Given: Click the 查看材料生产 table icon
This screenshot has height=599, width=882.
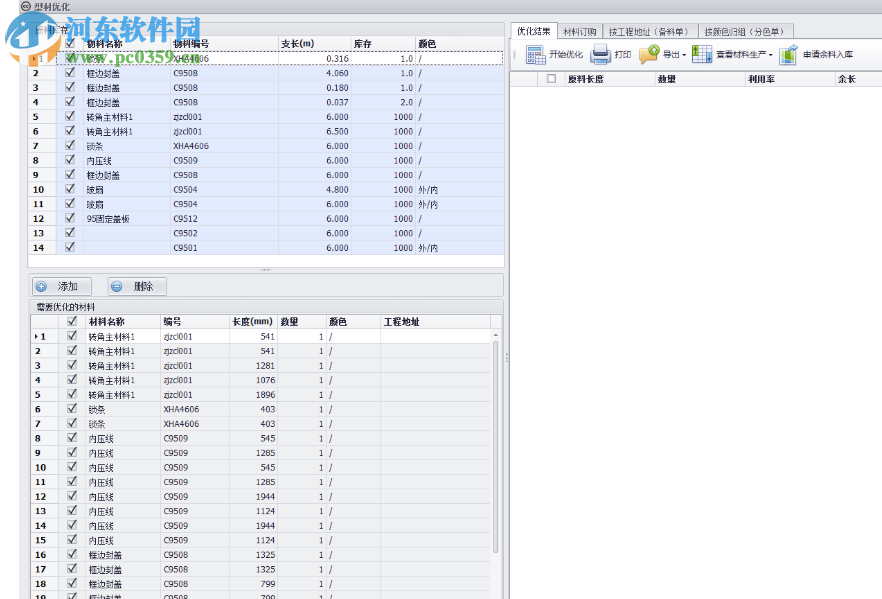Looking at the screenshot, I should (x=701, y=54).
